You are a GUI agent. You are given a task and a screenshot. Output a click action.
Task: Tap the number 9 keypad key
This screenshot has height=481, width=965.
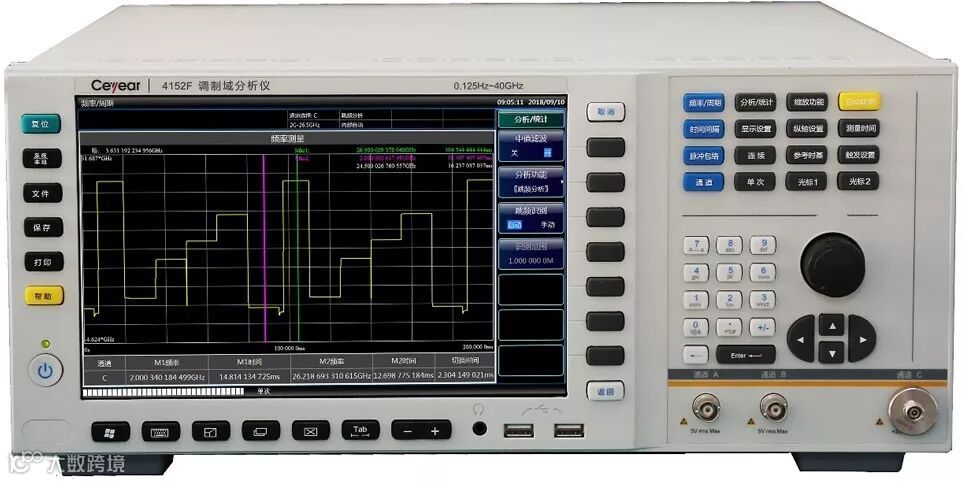pyautogui.click(x=763, y=245)
